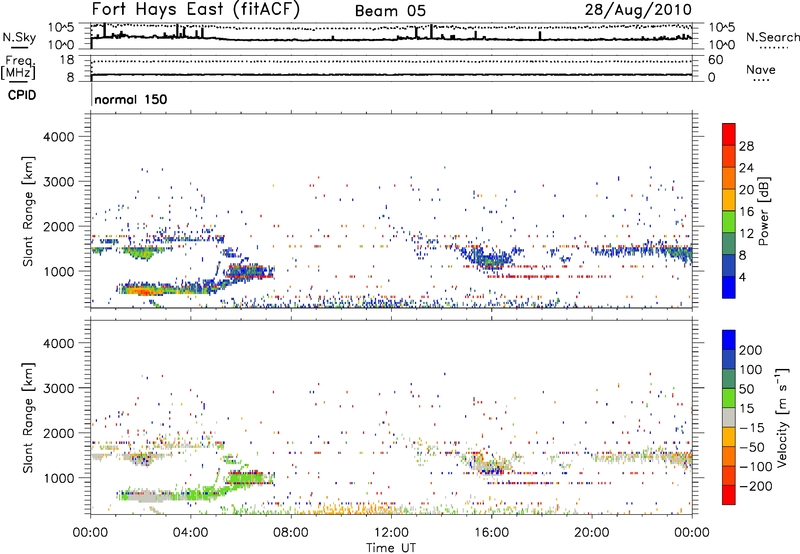Select the "50" velocity colorbar label
800x554 pixels.
click(x=746, y=389)
